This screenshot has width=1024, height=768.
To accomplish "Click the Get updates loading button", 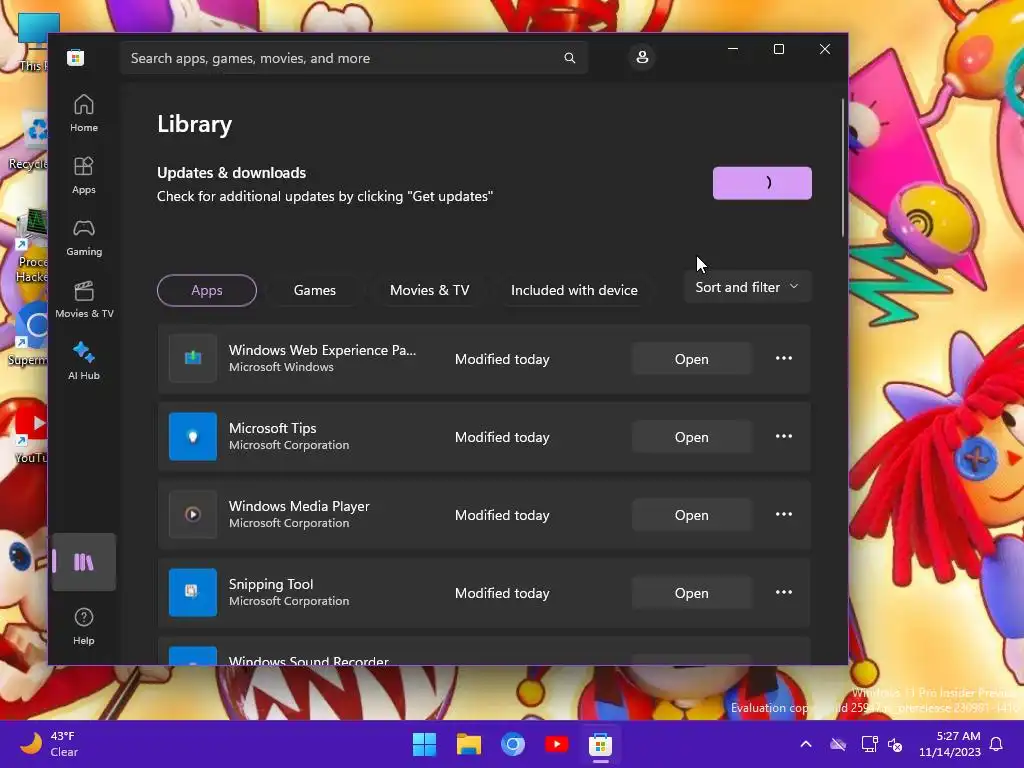I will coord(762,183).
